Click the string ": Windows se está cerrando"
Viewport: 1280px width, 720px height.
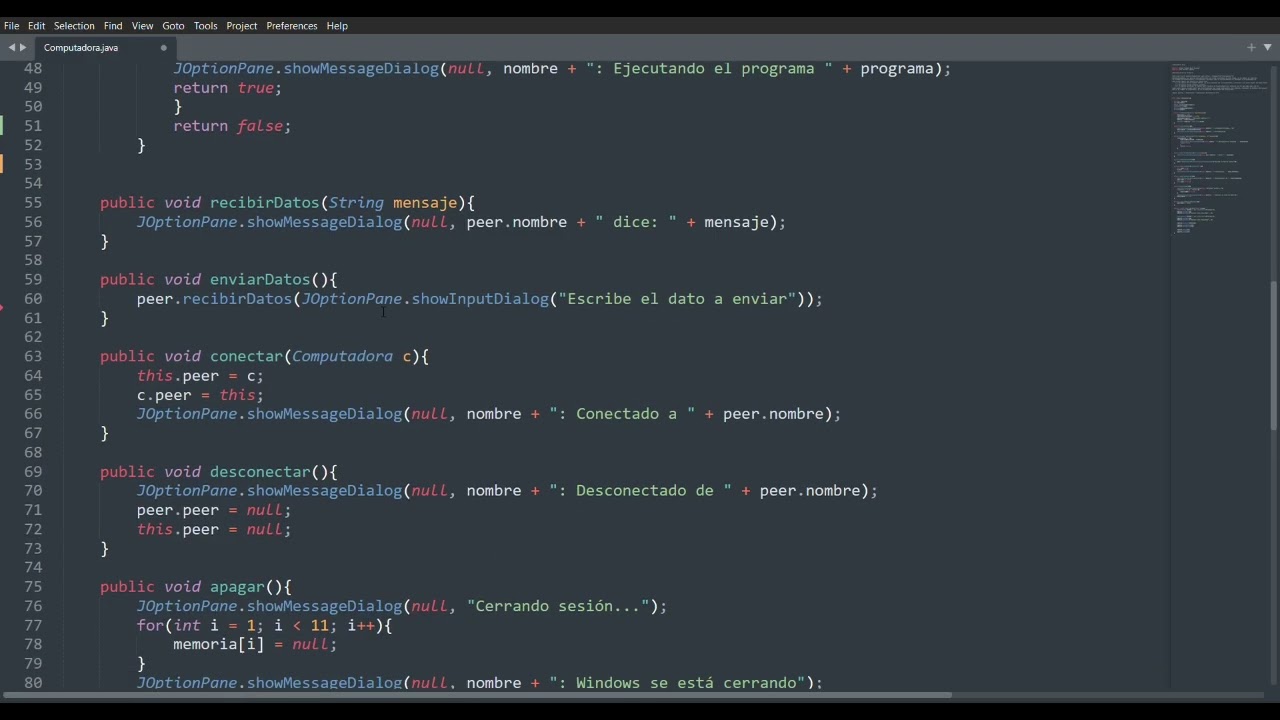pos(677,683)
